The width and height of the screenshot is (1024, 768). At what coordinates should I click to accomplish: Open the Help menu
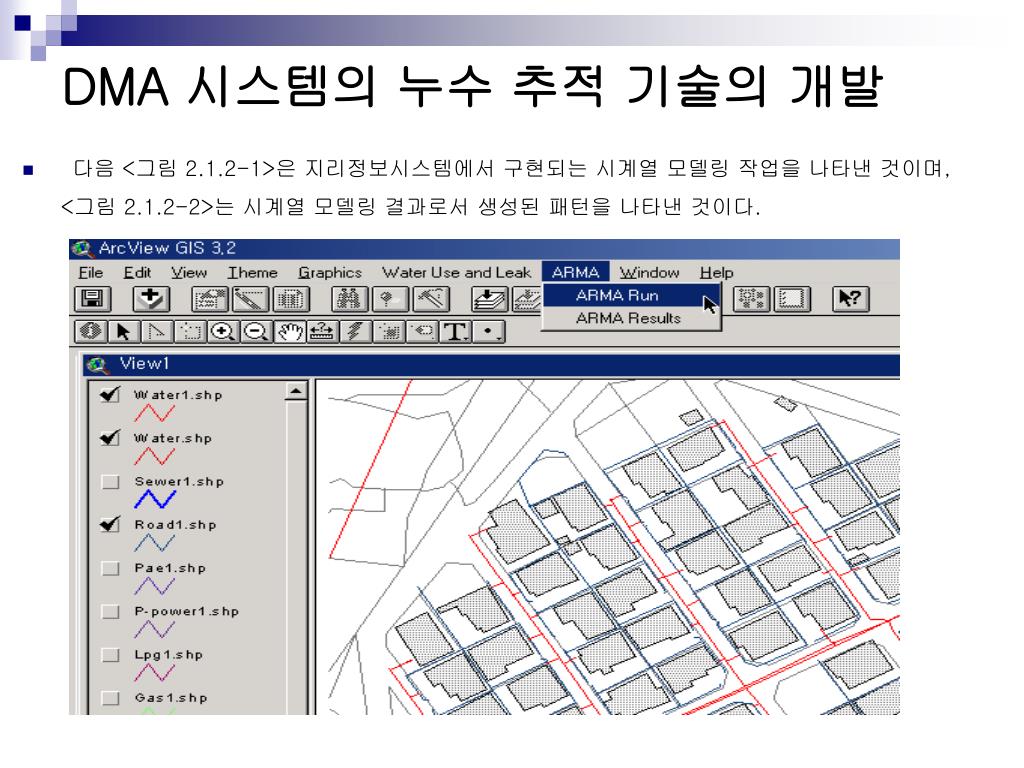coord(716,272)
